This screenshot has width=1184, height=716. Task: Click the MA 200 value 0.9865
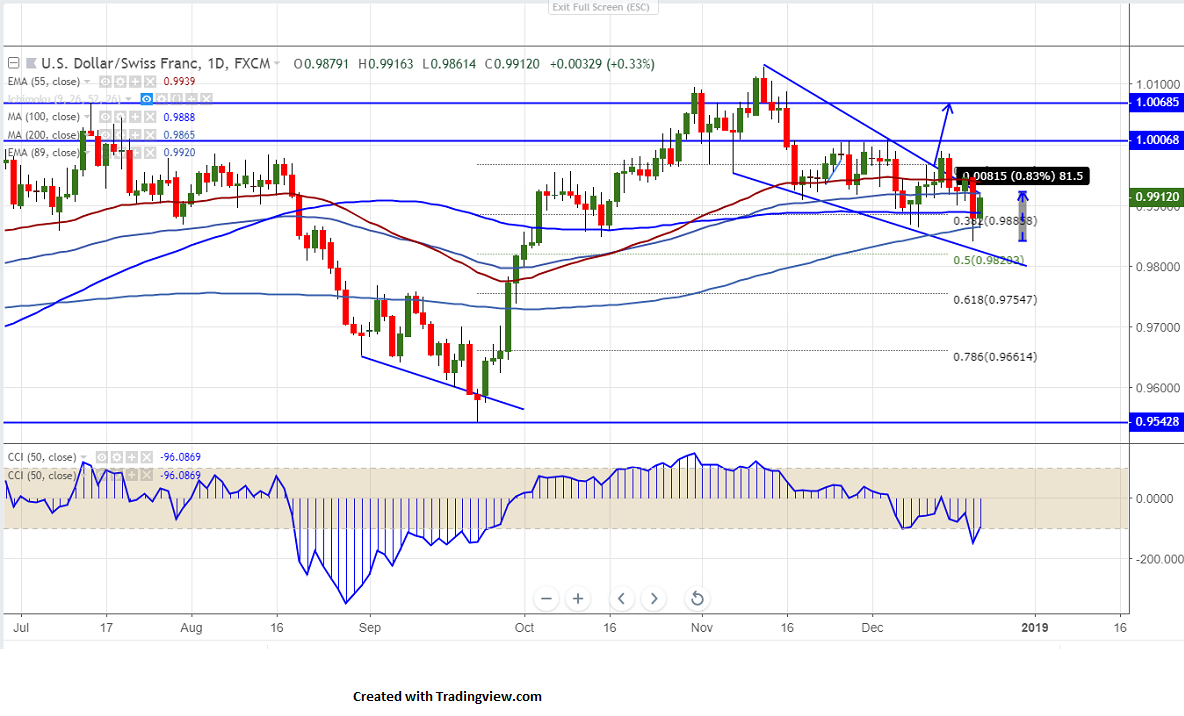(179, 135)
